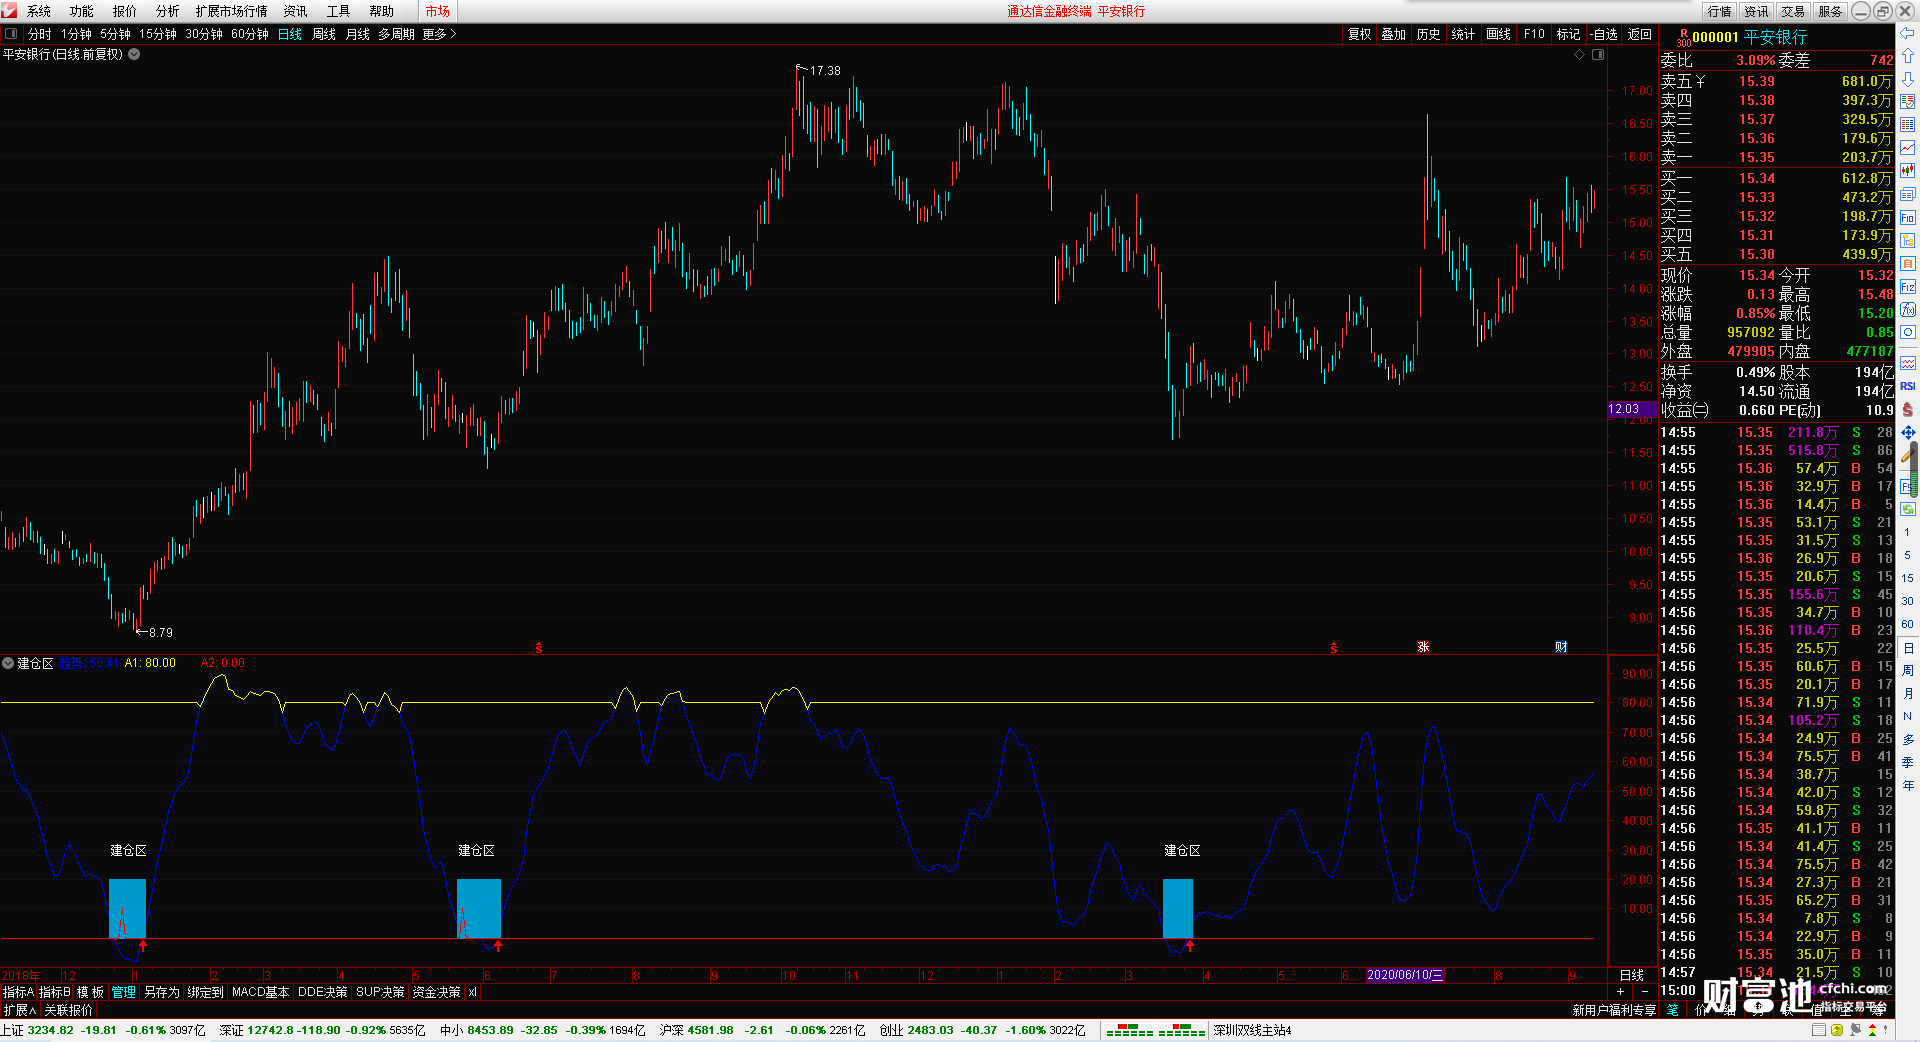Screen dimensions: 1920x1042
Task: Click the f(x) formula icon in sidebar
Action: click(1908, 310)
